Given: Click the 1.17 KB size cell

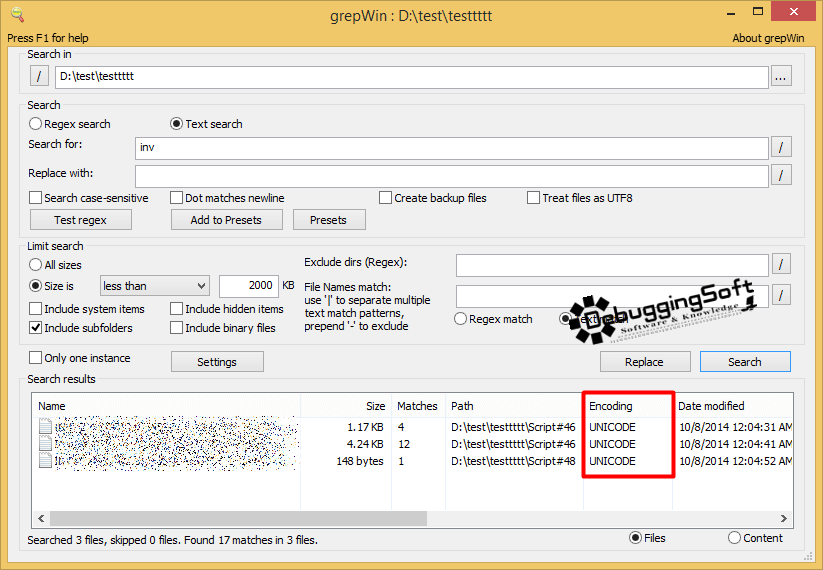Looking at the screenshot, I should (365, 427).
